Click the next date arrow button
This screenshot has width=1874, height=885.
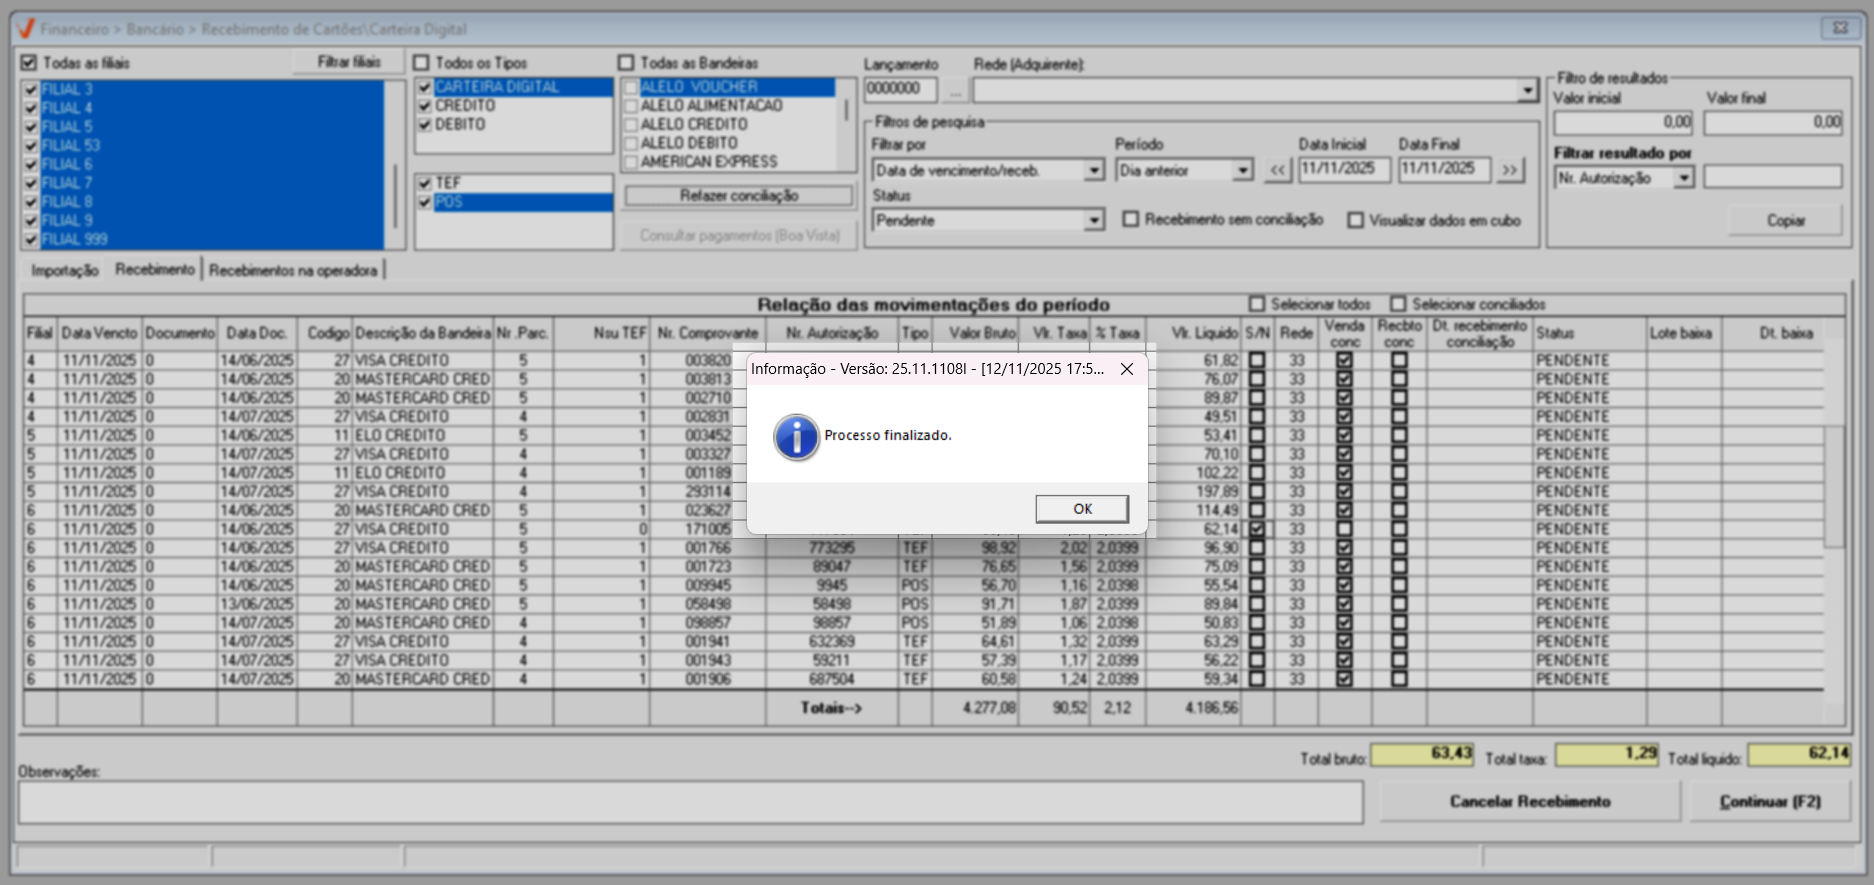1509,170
